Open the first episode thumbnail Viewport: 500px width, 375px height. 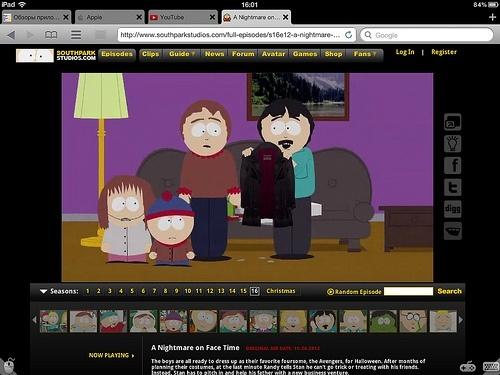tap(53, 321)
